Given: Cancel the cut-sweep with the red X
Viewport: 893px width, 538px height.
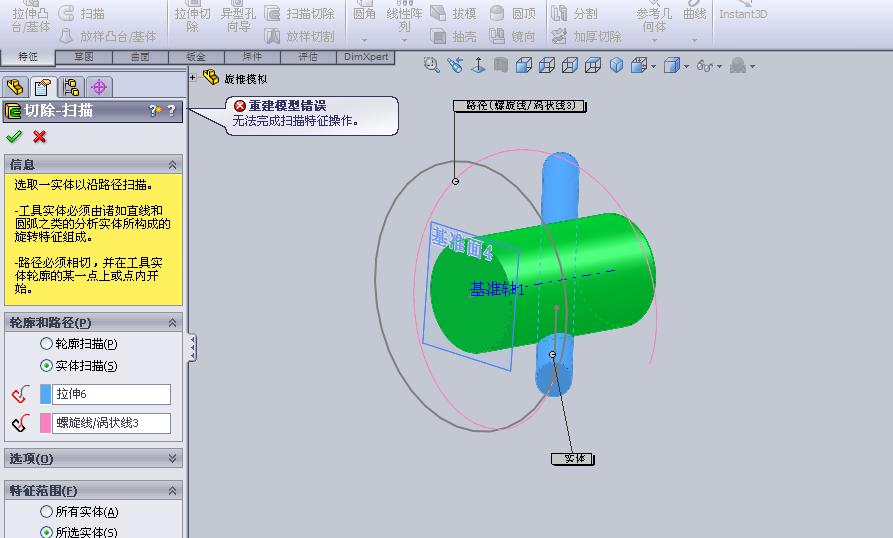Looking at the screenshot, I should (39, 137).
